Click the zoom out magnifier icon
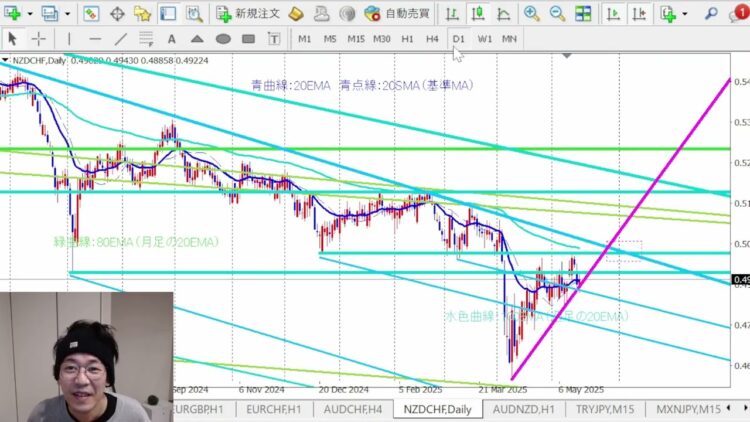750x422 pixels. click(556, 14)
